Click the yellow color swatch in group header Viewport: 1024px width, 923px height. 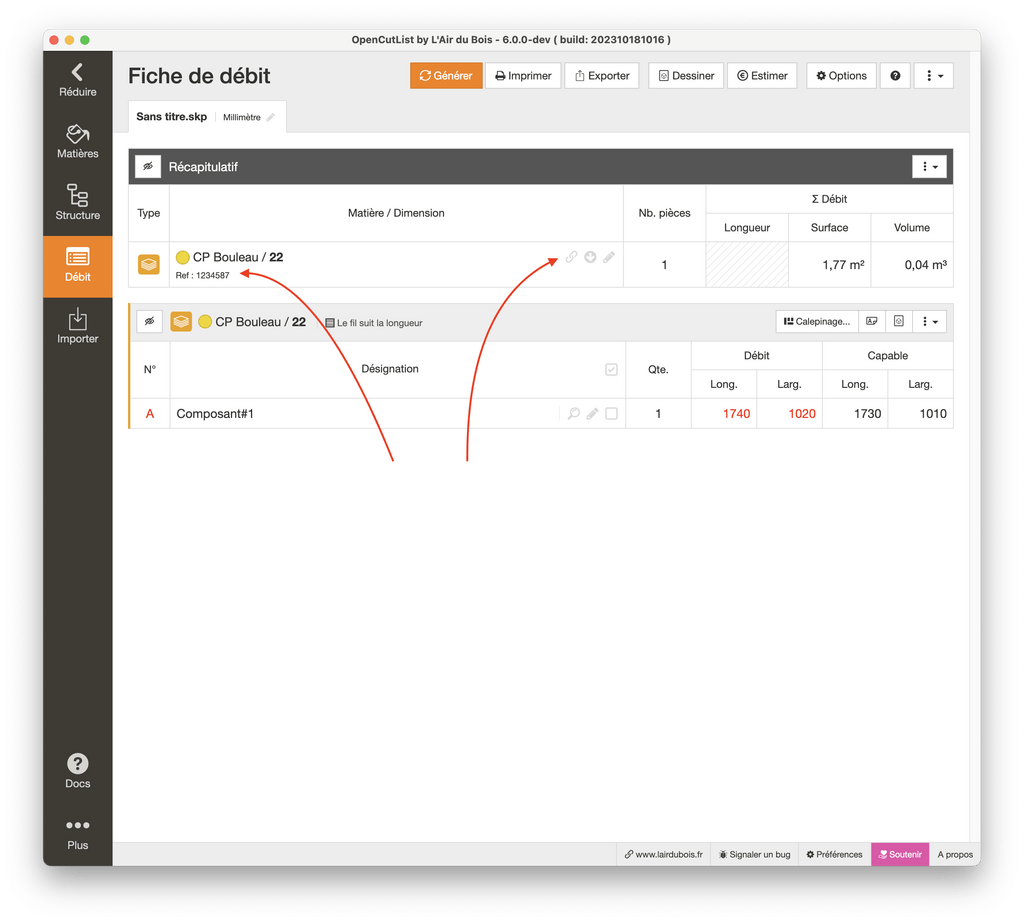coord(205,321)
